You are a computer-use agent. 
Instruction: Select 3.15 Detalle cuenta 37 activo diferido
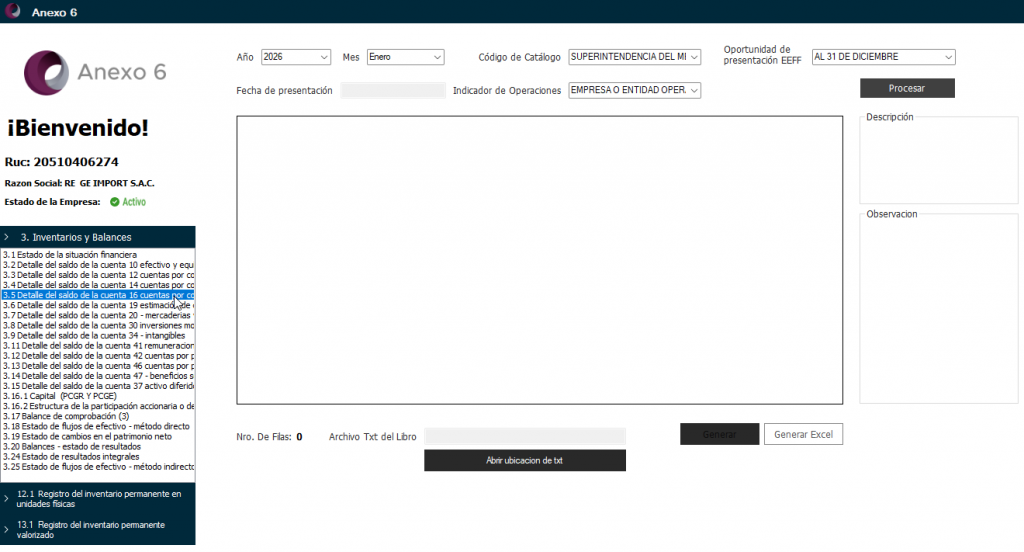[98, 386]
